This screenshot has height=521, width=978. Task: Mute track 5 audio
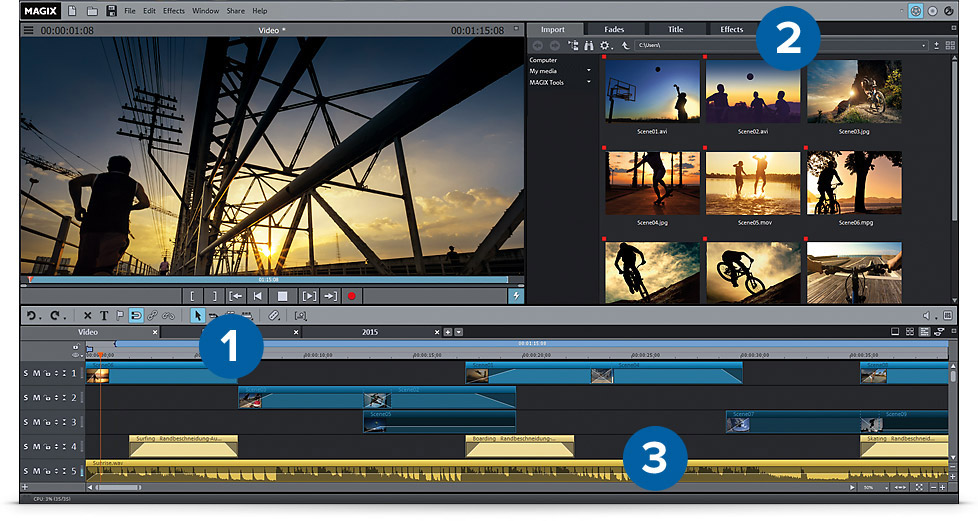pyautogui.click(x=36, y=471)
